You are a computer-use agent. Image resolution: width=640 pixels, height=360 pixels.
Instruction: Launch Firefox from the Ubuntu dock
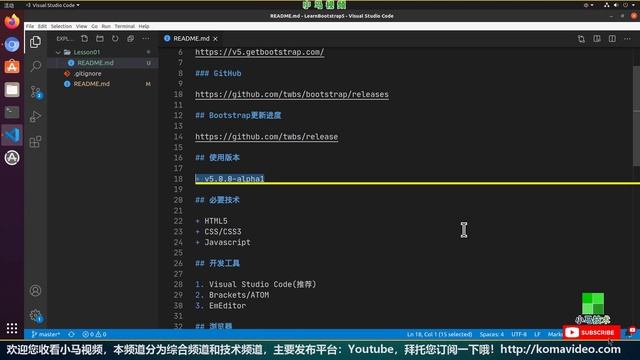[12, 21]
